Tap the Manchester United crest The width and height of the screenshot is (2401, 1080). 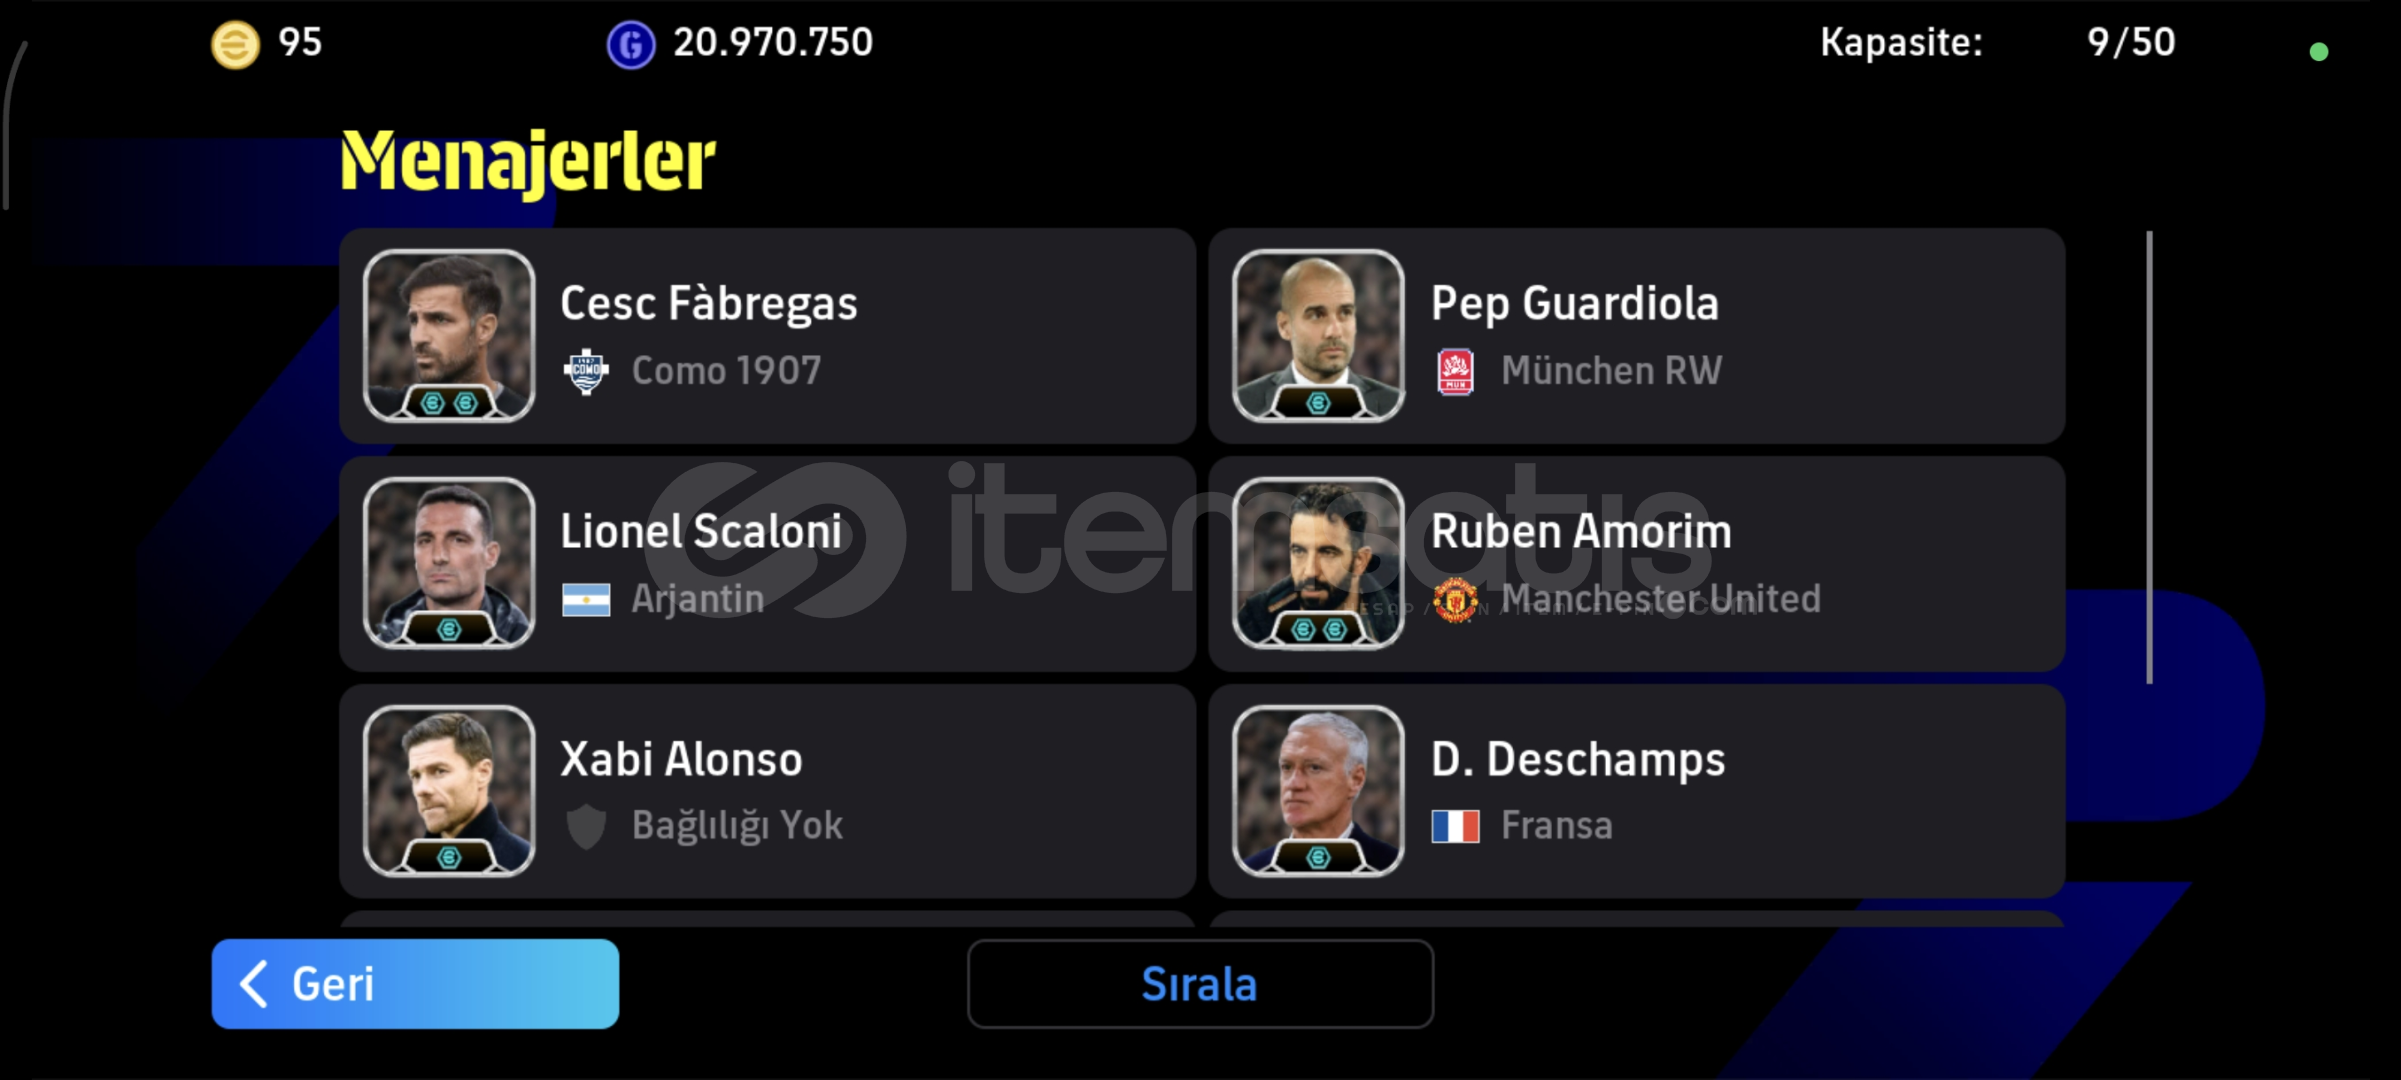coord(1456,600)
